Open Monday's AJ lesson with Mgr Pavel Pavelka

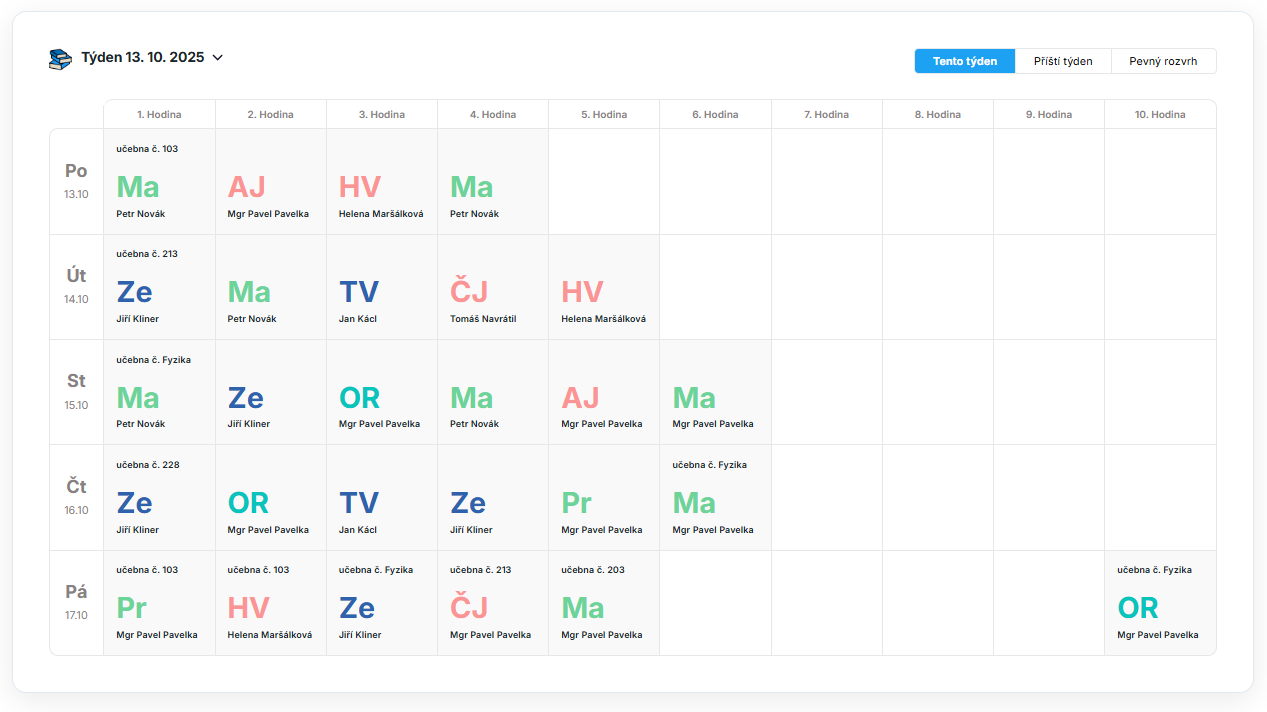coord(271,182)
